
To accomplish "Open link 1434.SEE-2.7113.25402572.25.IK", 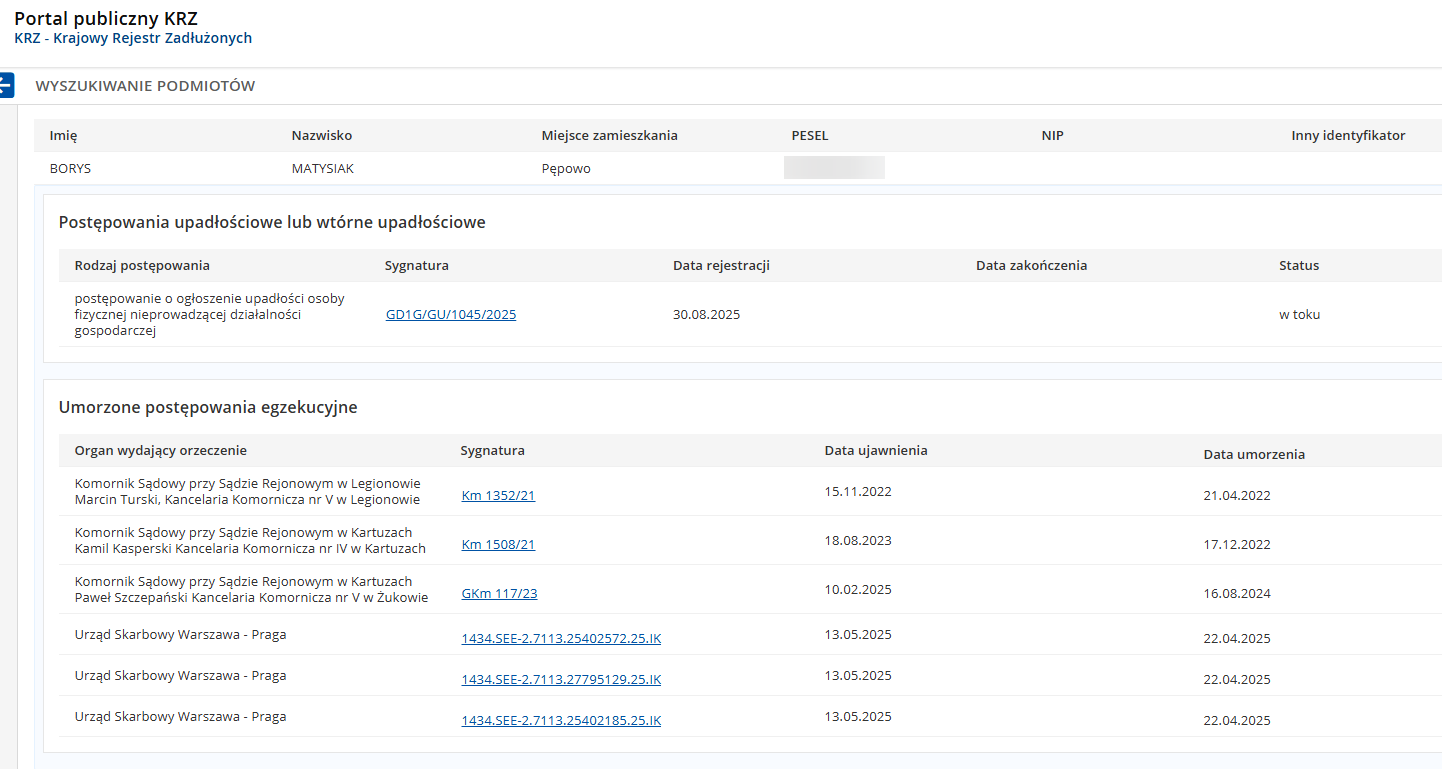I will [560, 638].
